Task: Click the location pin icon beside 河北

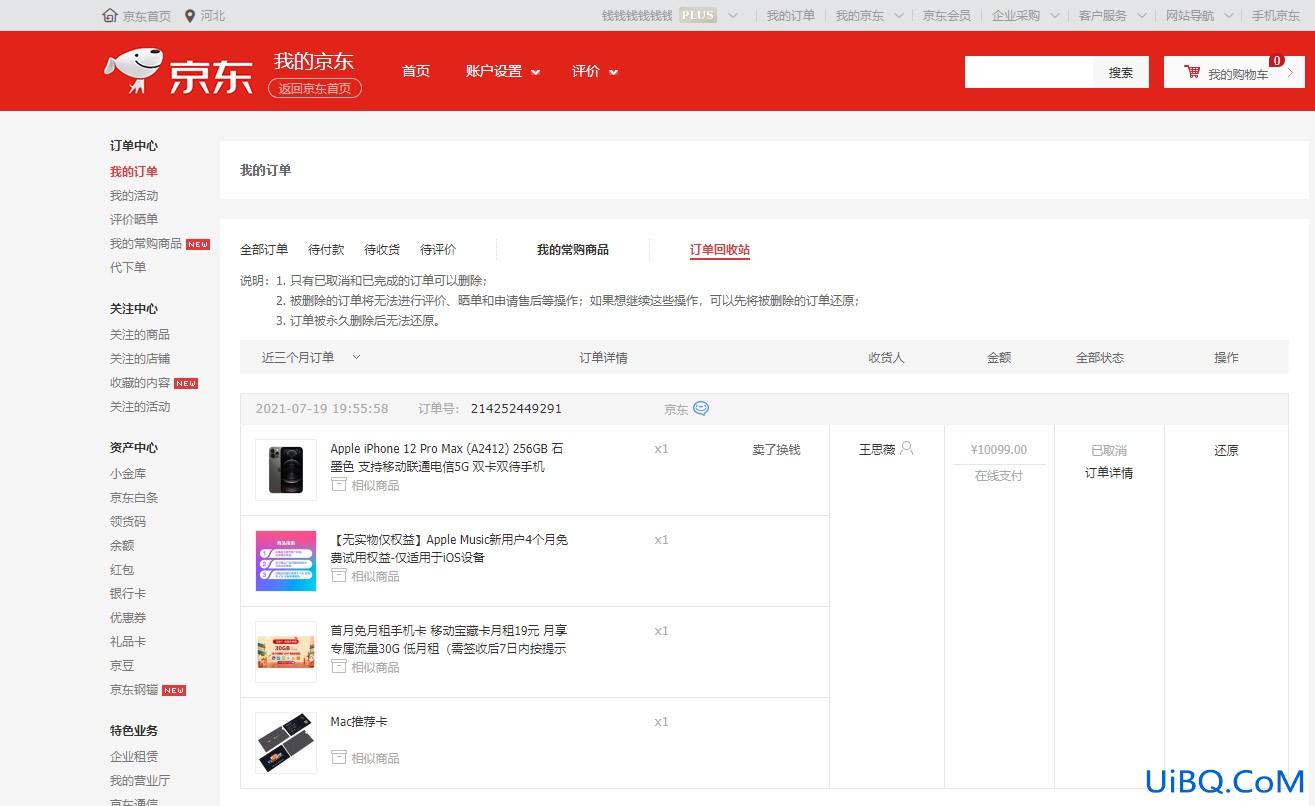Action: tap(190, 15)
